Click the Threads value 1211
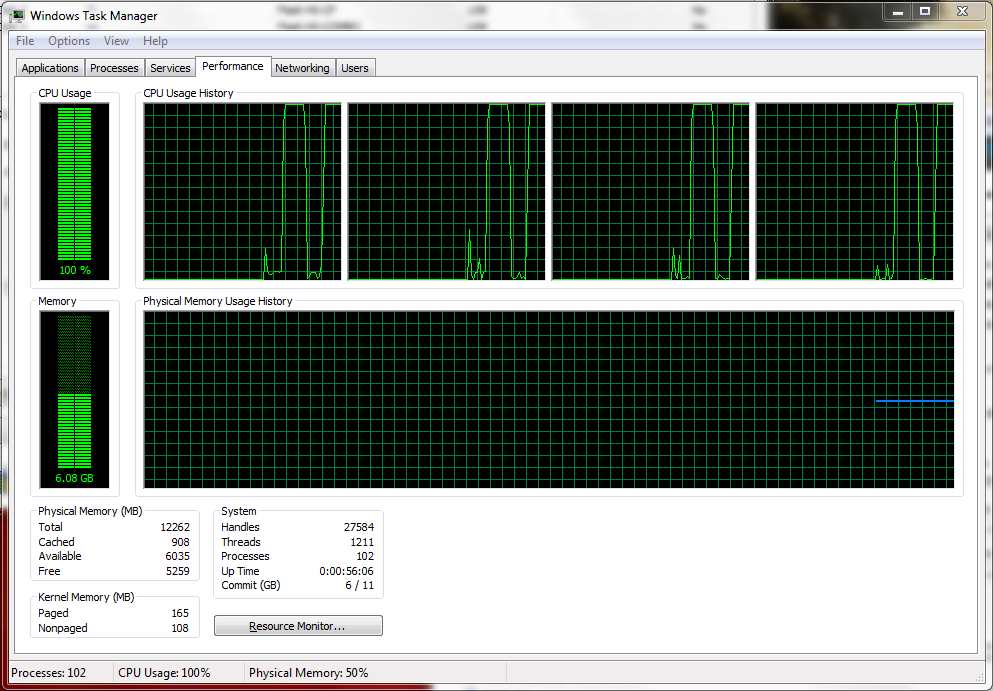This screenshot has width=993, height=691. point(362,542)
